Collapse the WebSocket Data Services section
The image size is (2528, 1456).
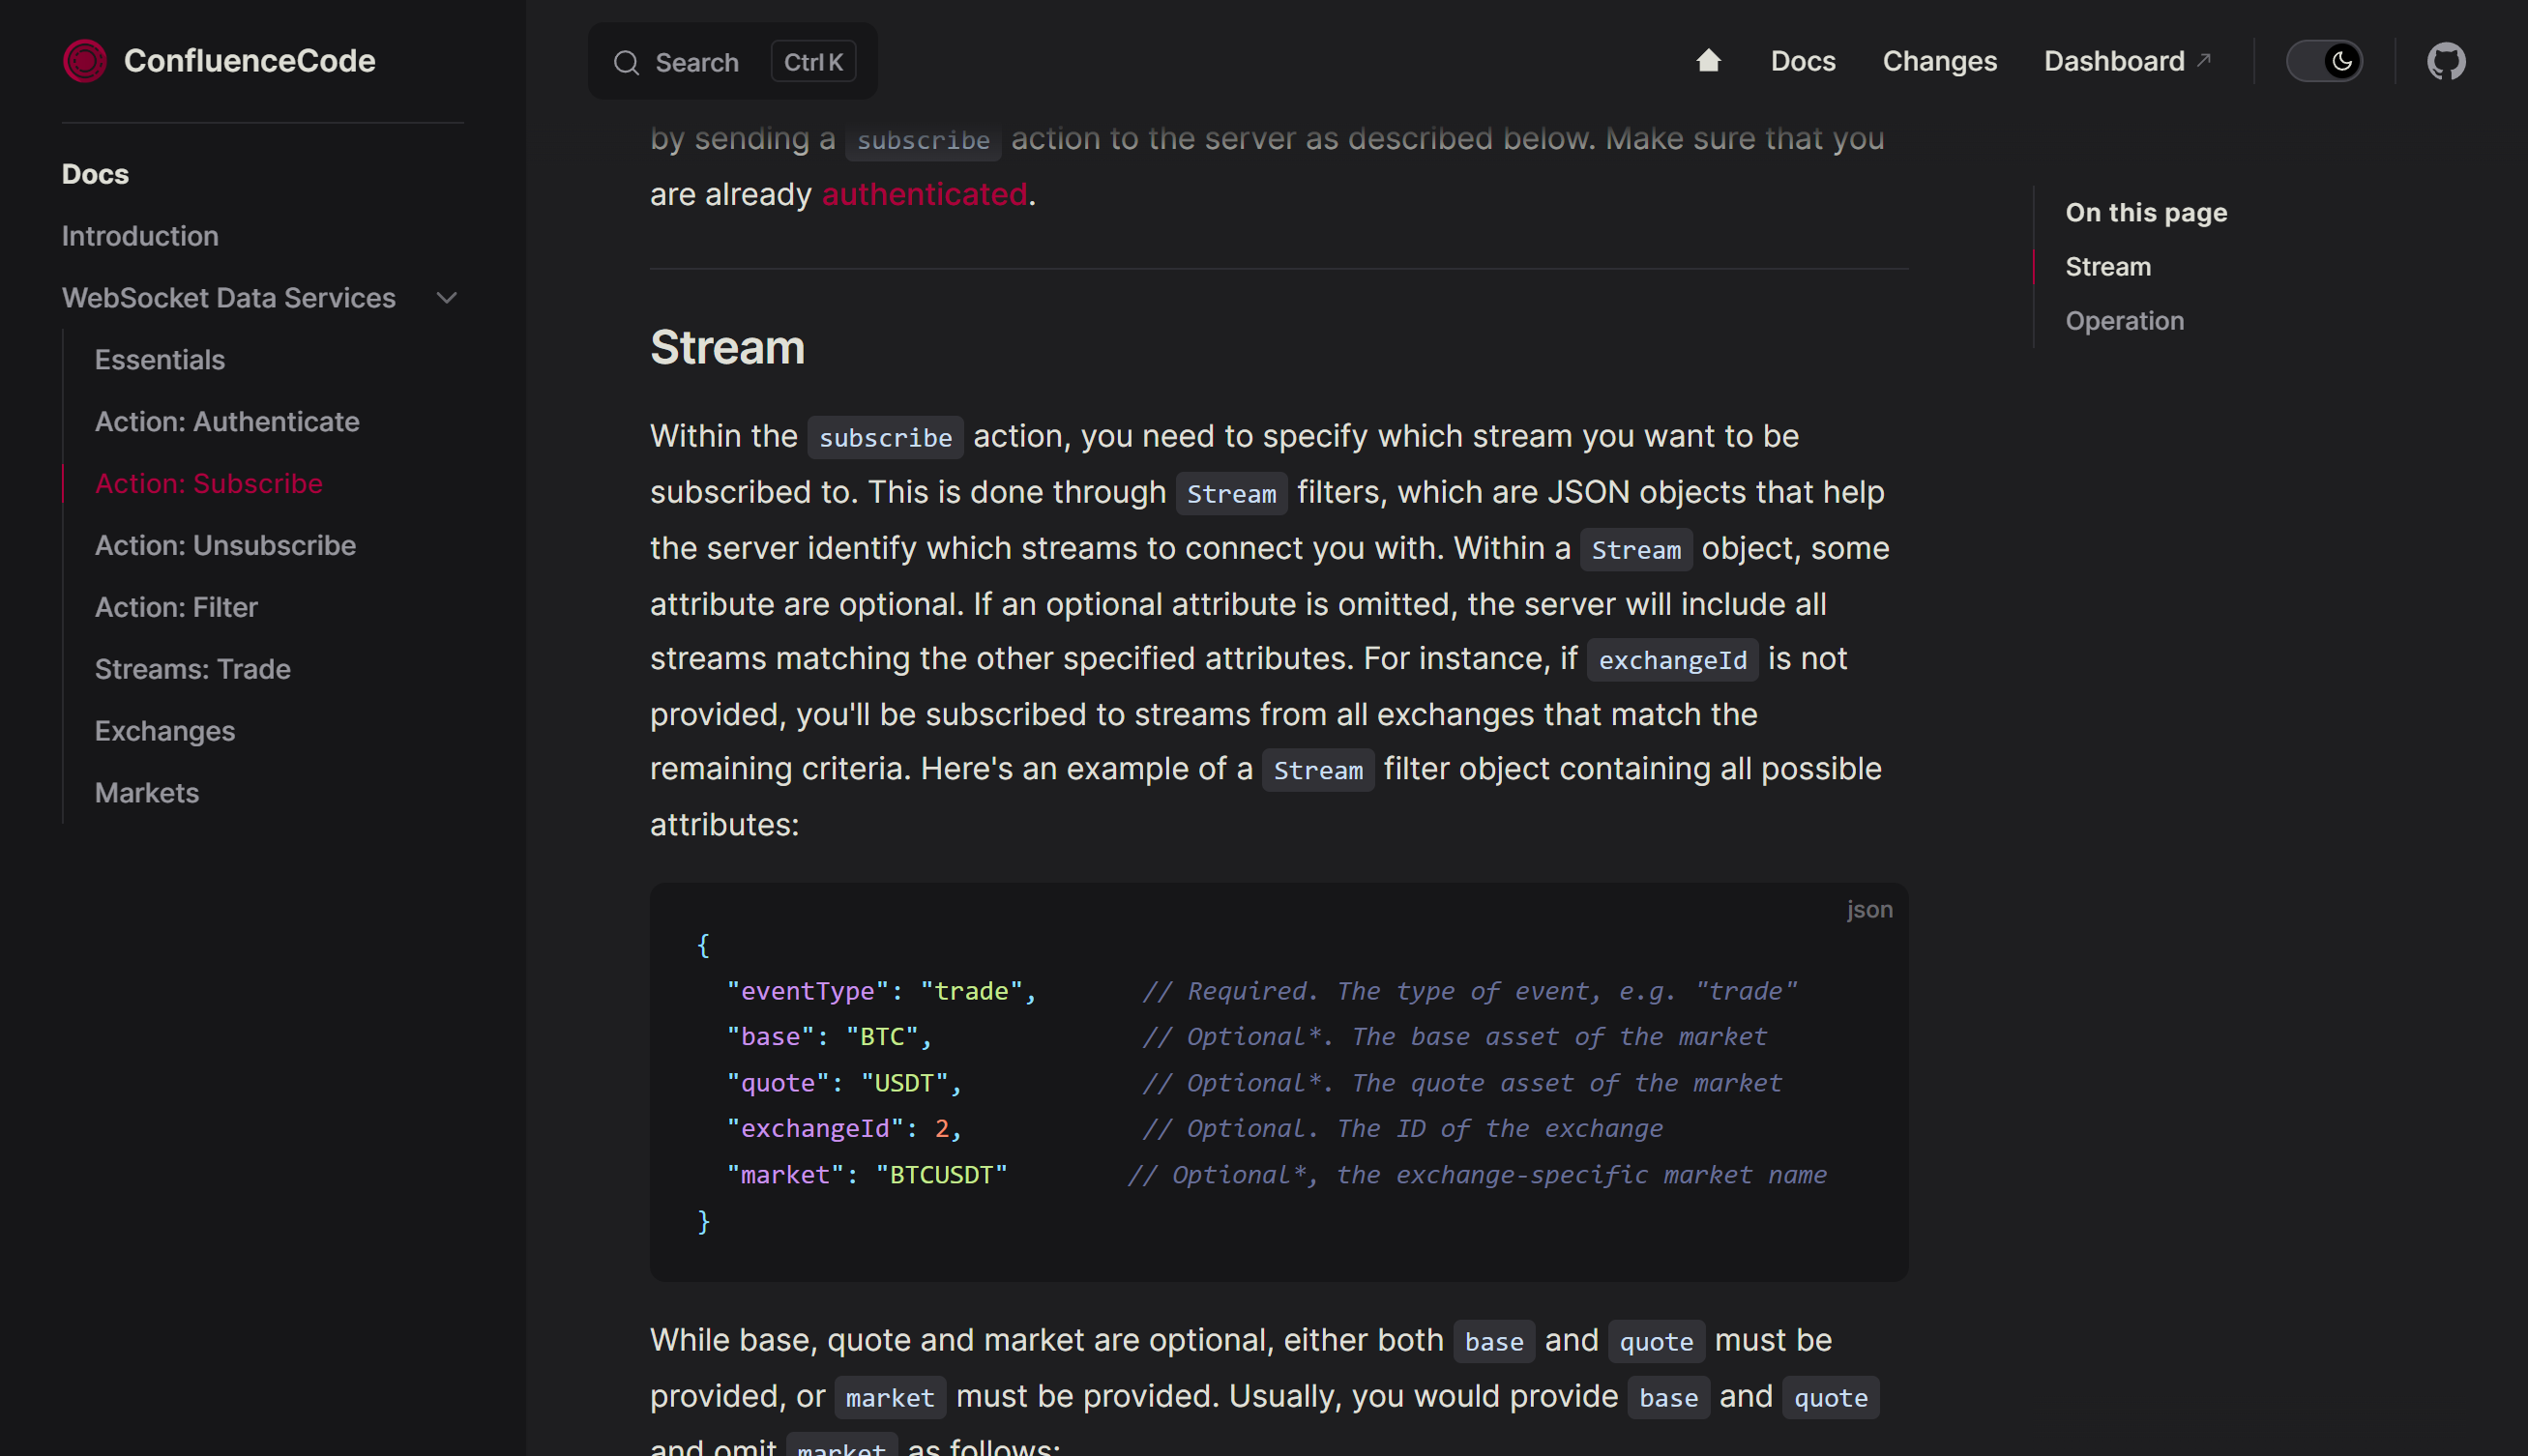[x=447, y=298]
